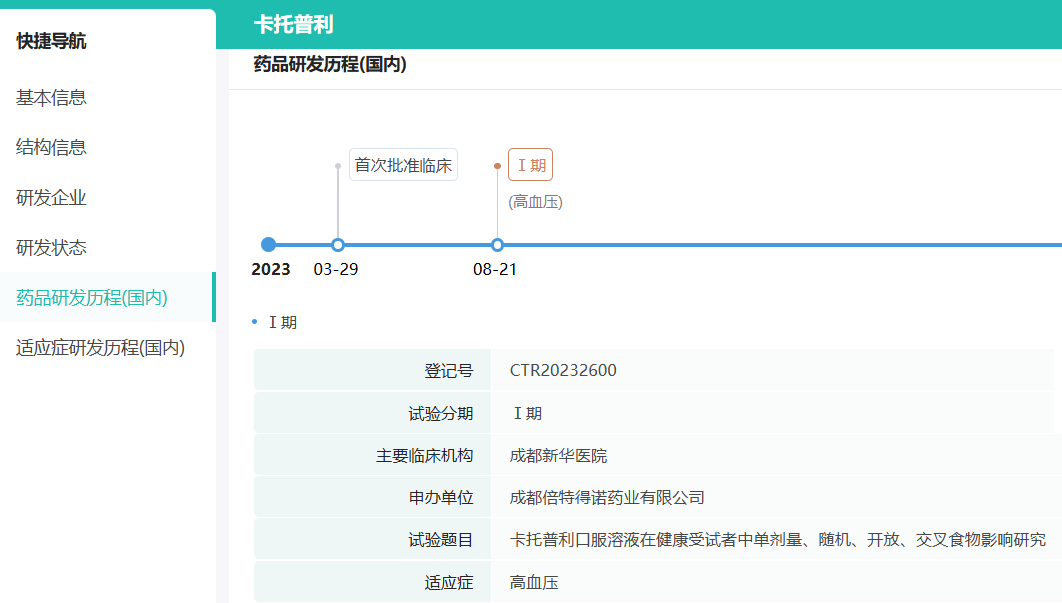Click the orange dot above 08-21
Screen dimensions: 1062x603
pyautogui.click(x=497, y=166)
